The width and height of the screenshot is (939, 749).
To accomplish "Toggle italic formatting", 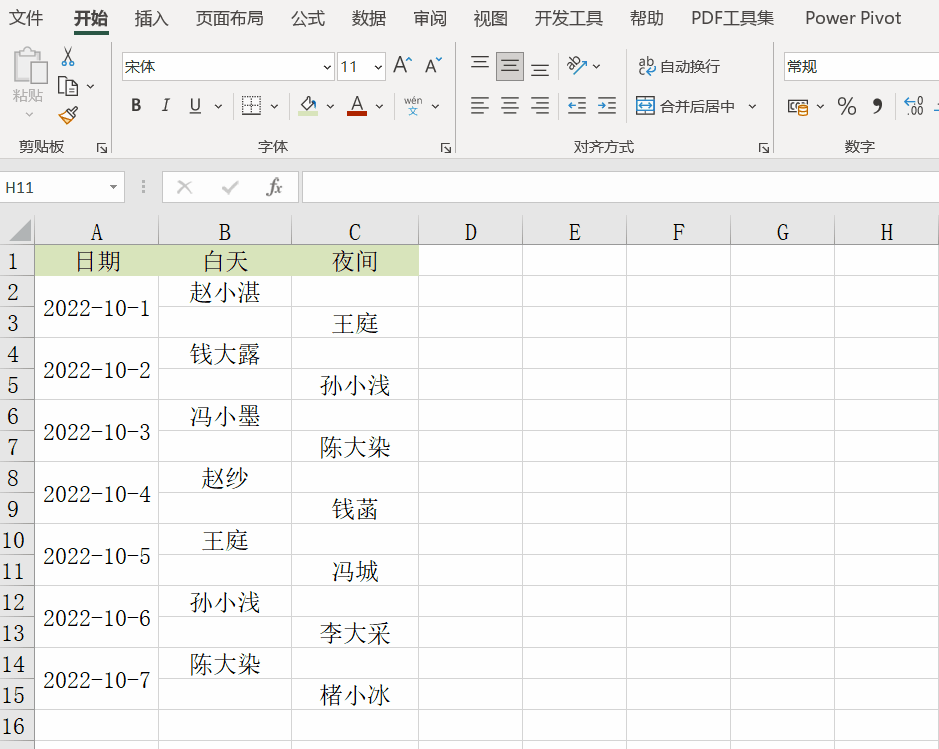I will click(x=165, y=105).
